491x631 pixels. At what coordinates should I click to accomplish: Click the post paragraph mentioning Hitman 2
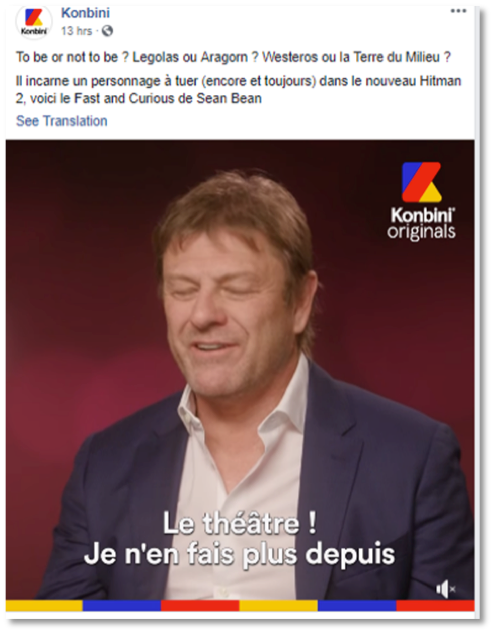(x=238, y=90)
